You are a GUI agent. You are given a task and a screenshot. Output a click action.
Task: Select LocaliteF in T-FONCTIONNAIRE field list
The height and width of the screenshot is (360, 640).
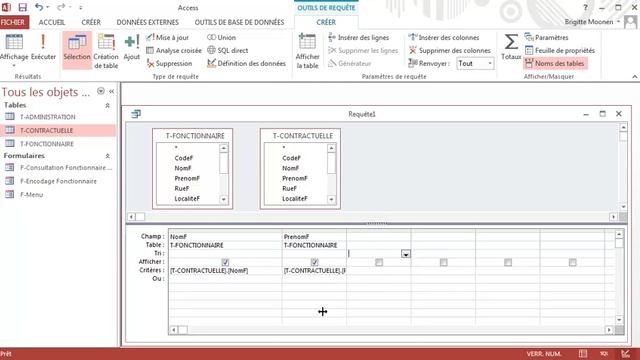point(187,199)
